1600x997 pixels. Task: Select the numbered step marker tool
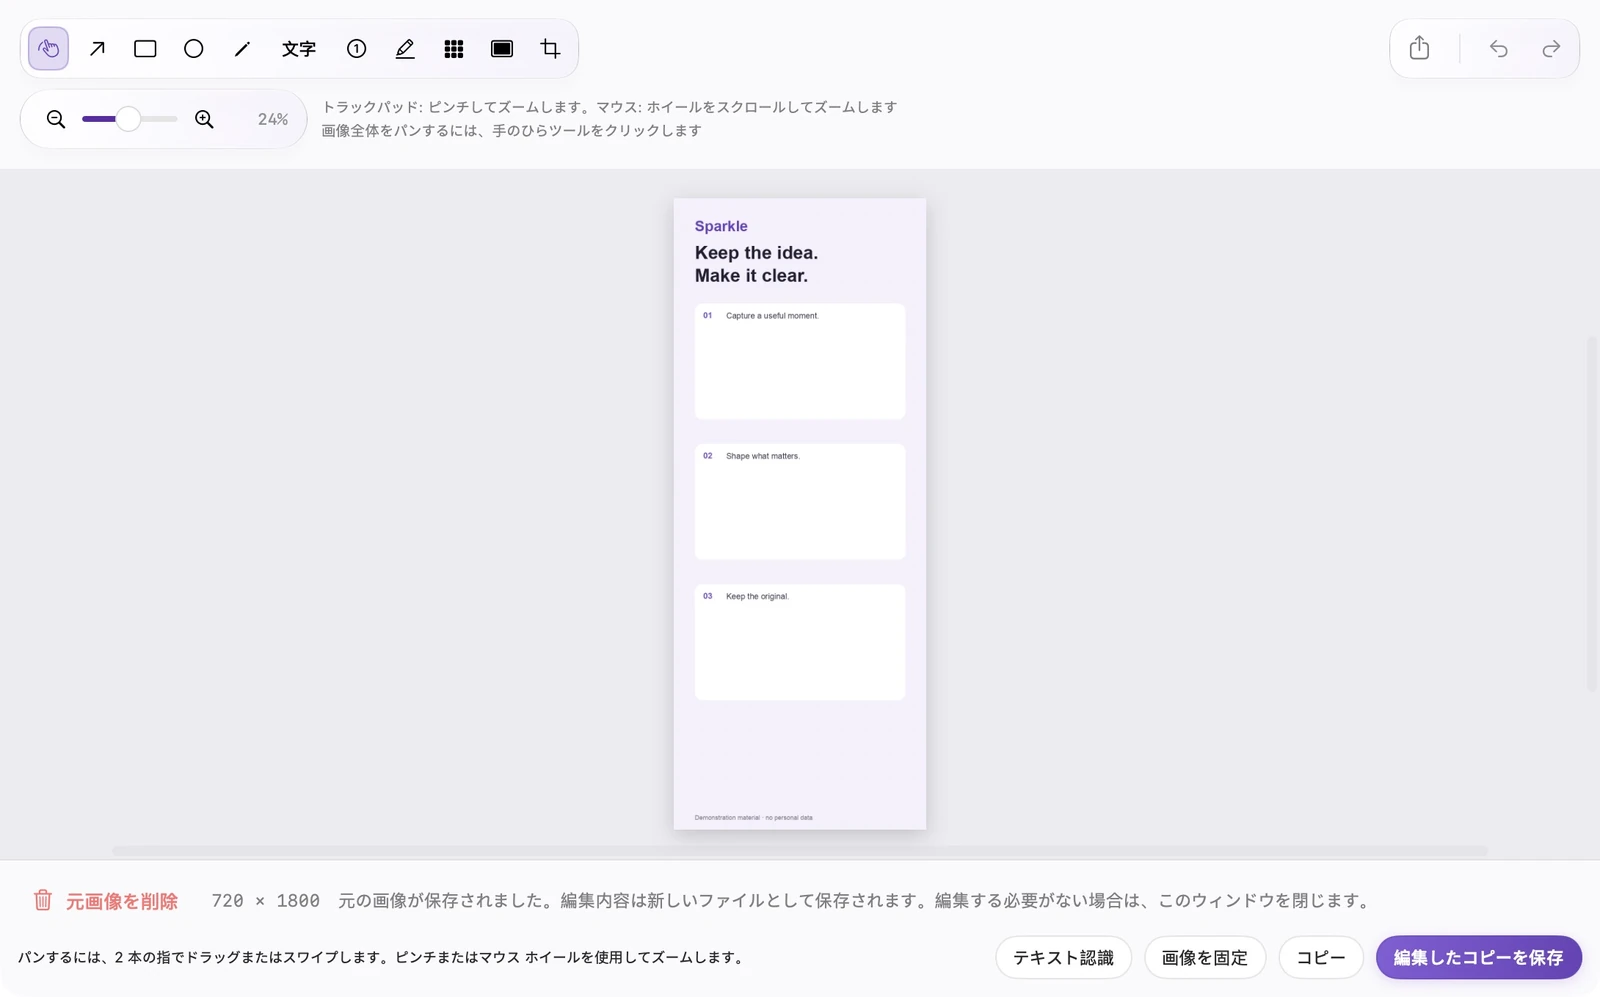click(x=356, y=49)
